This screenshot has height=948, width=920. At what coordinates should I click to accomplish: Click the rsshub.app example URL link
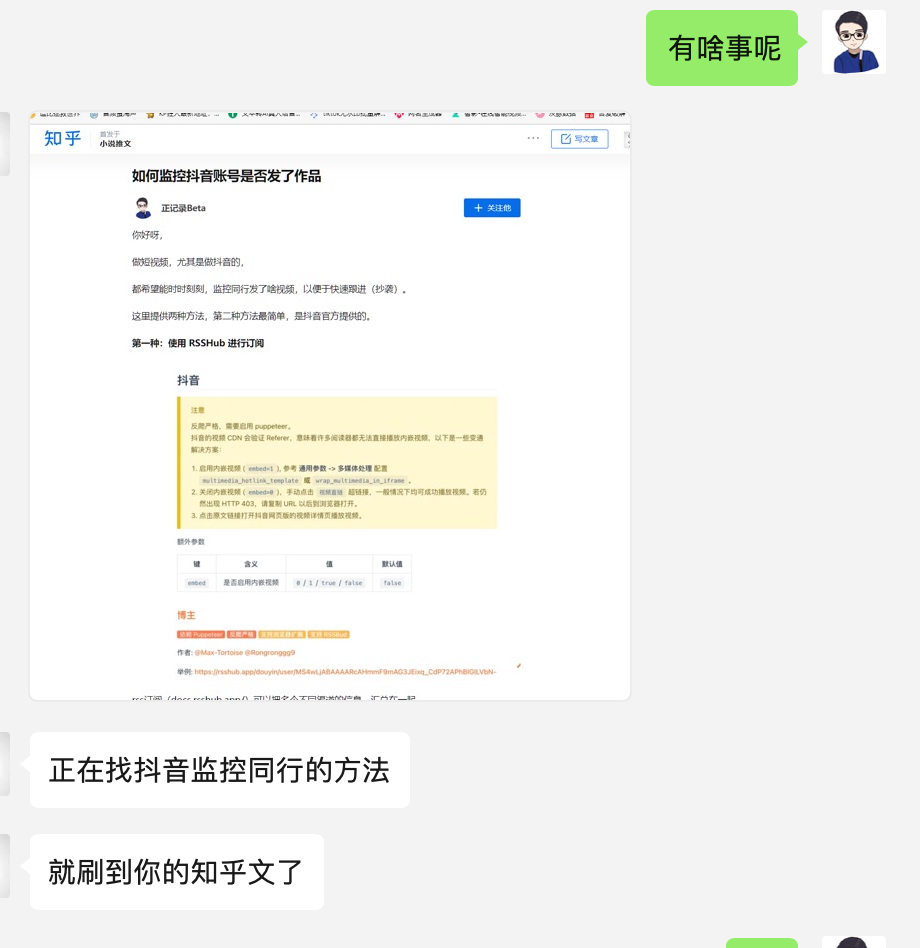pos(345,672)
